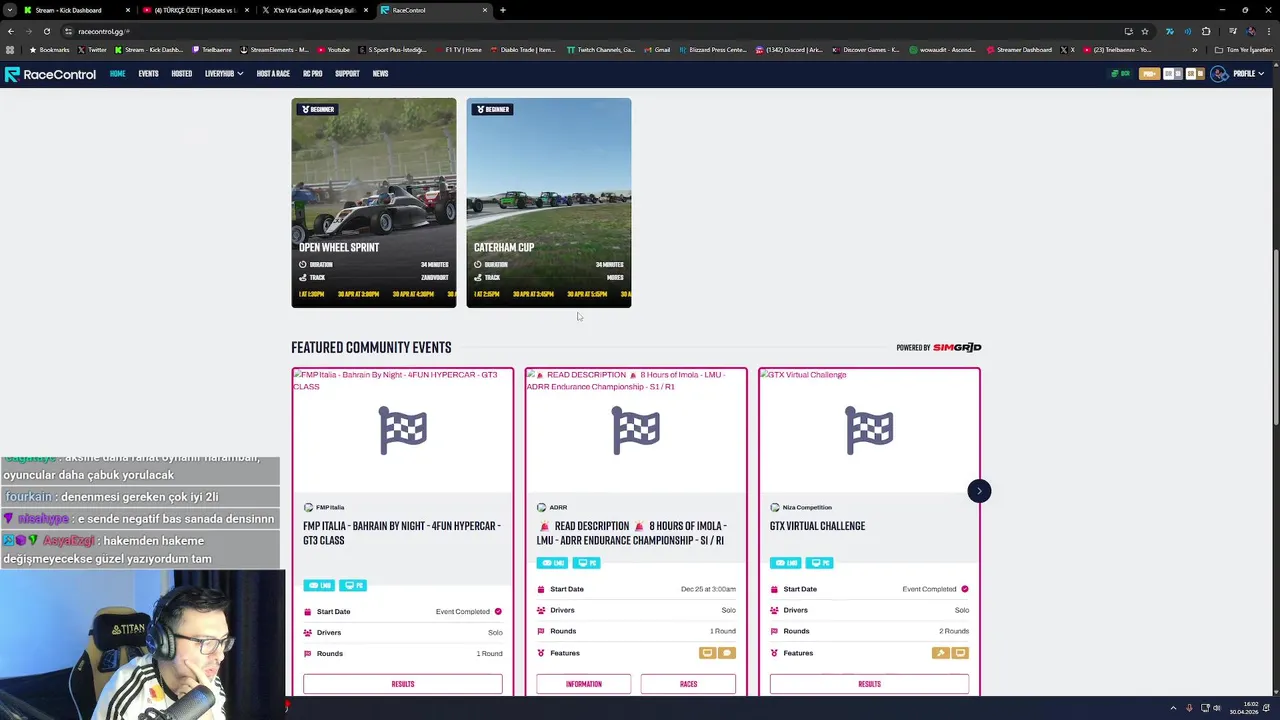
Task: Click the Niza Competition organizer link
Action: click(801, 508)
